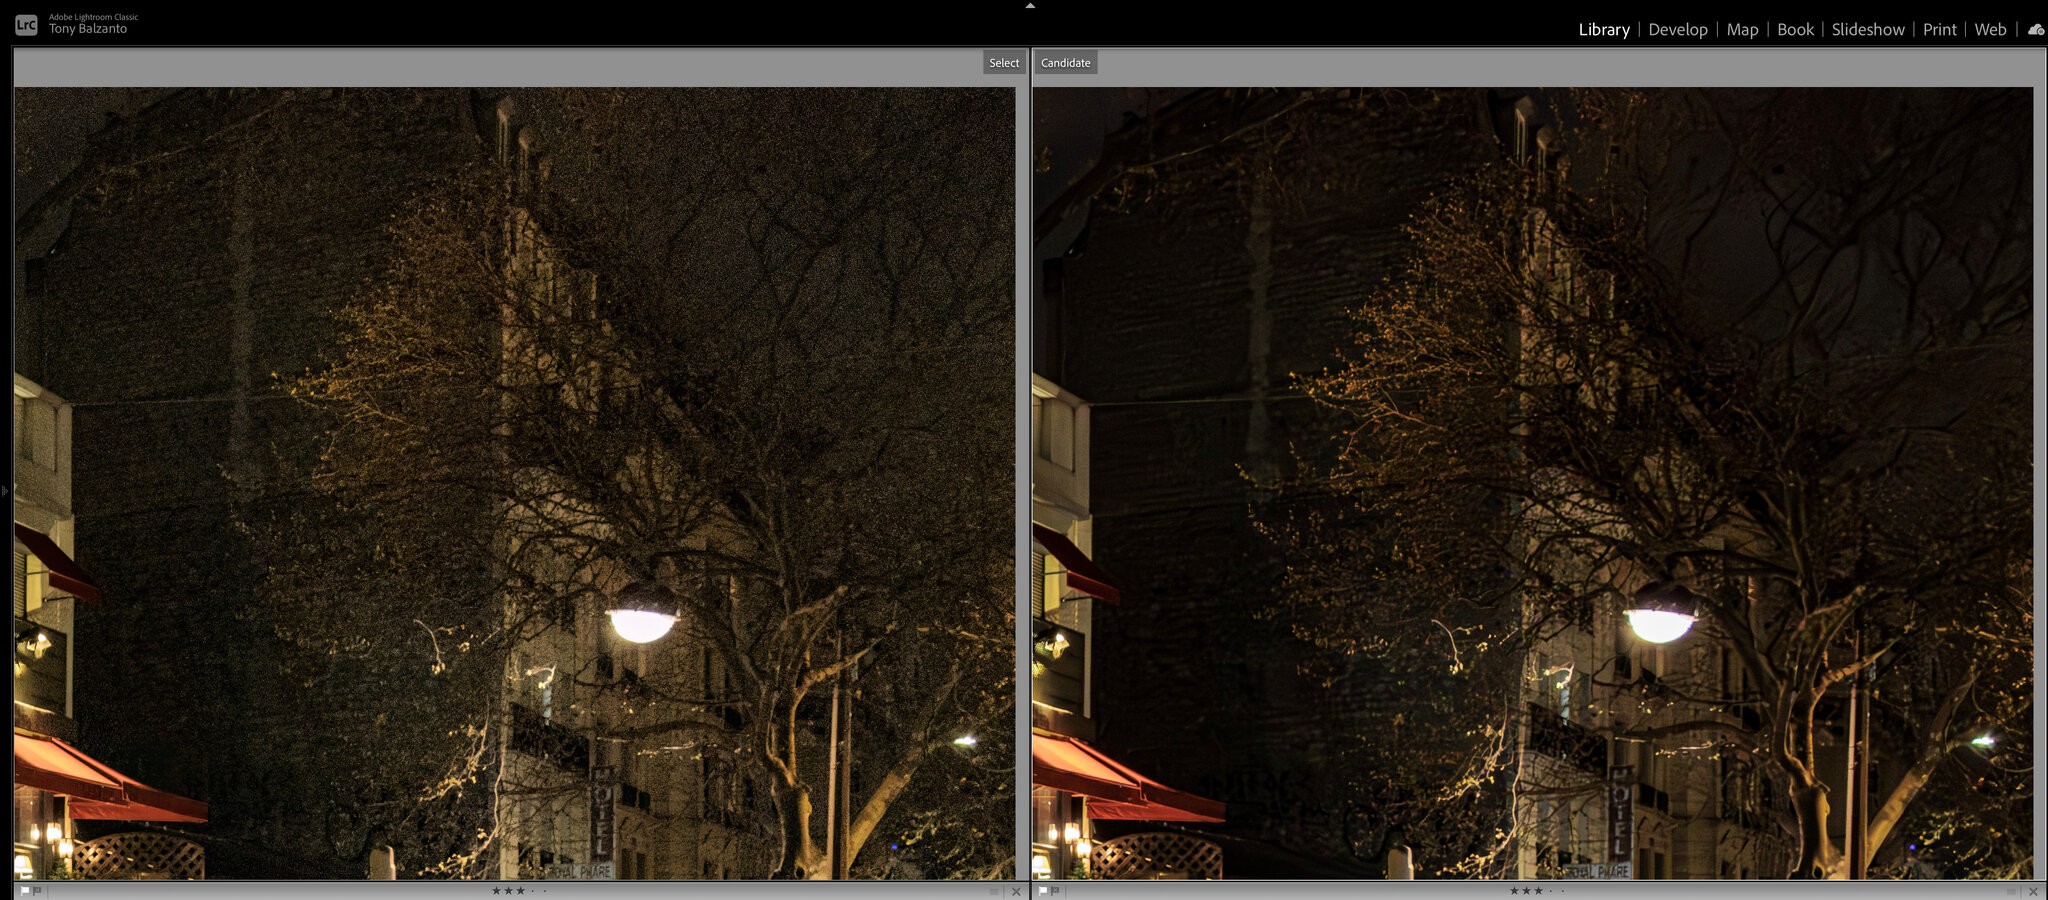Click the star rating under the Candidate photo
2048x900 pixels.
pyautogui.click(x=1526, y=891)
